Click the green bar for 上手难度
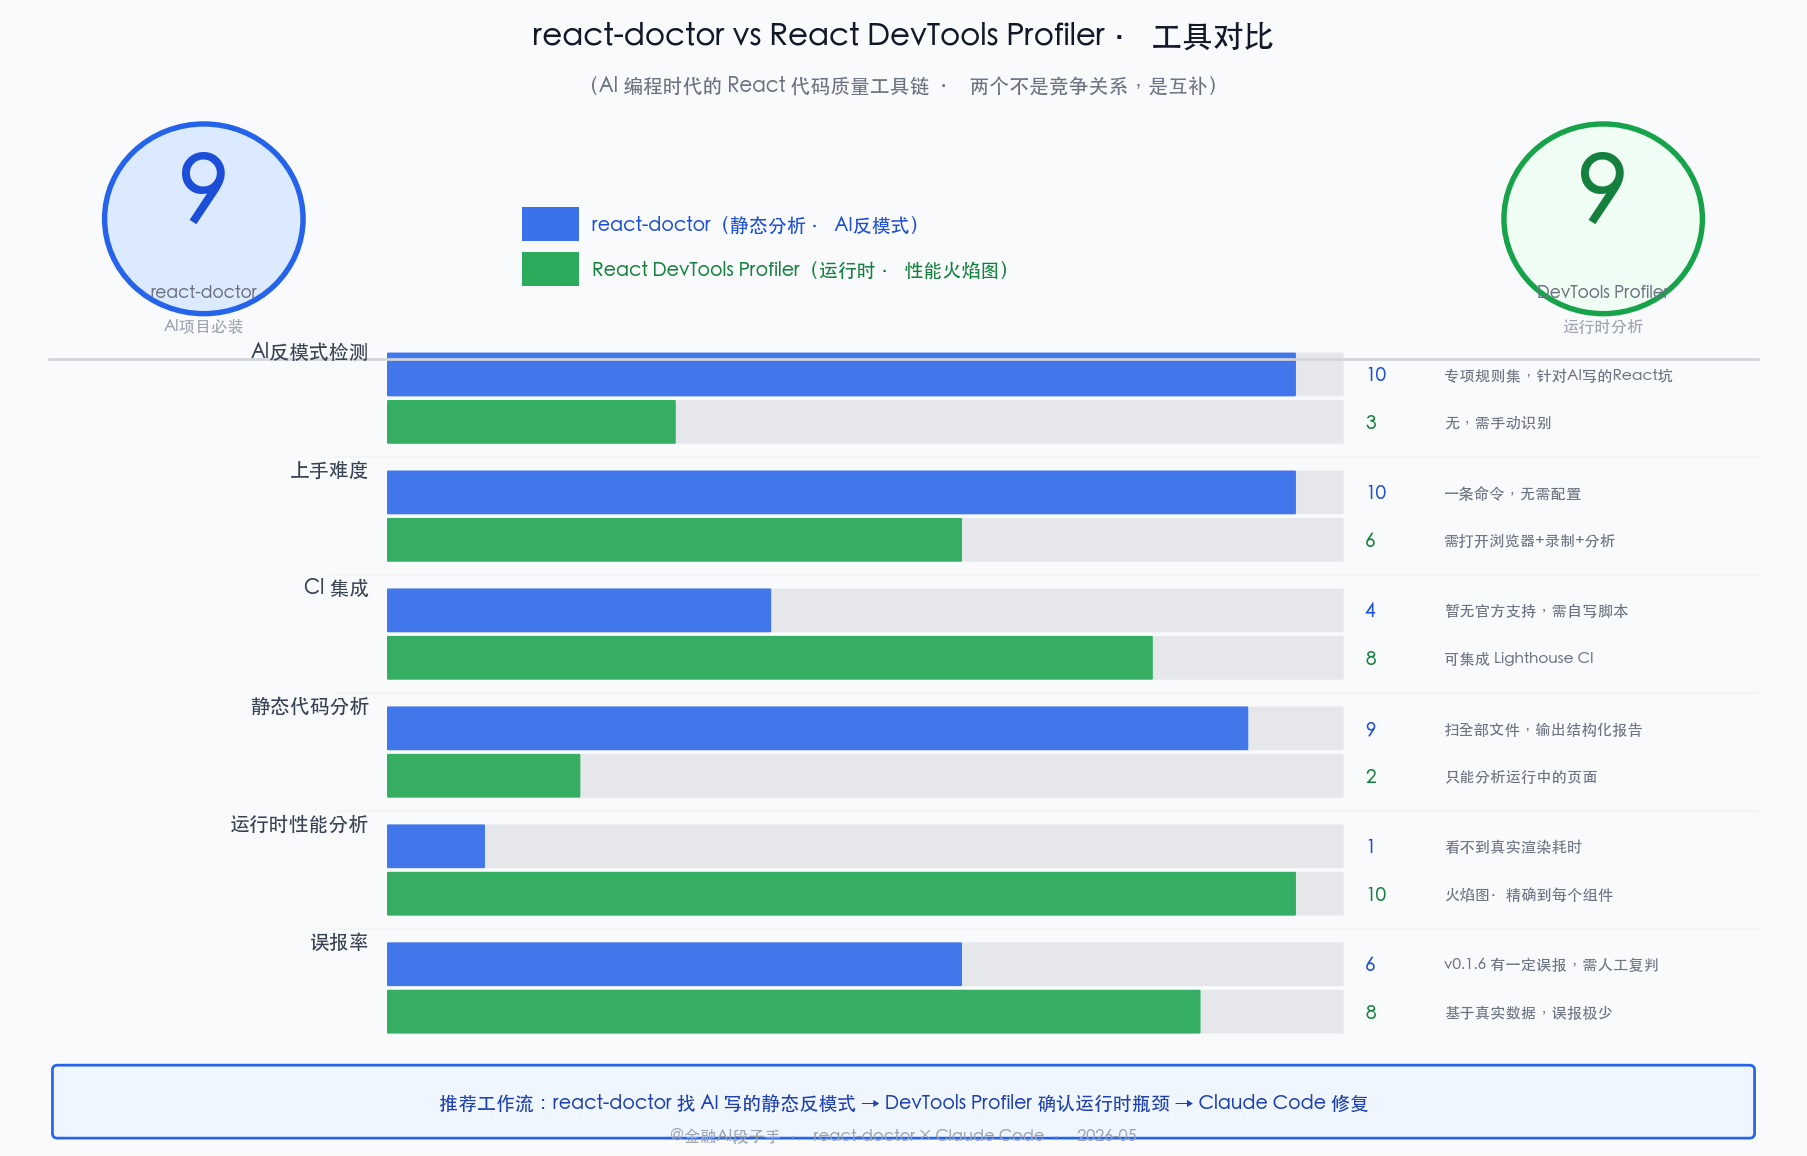Image resolution: width=1807 pixels, height=1156 pixels. tap(674, 540)
